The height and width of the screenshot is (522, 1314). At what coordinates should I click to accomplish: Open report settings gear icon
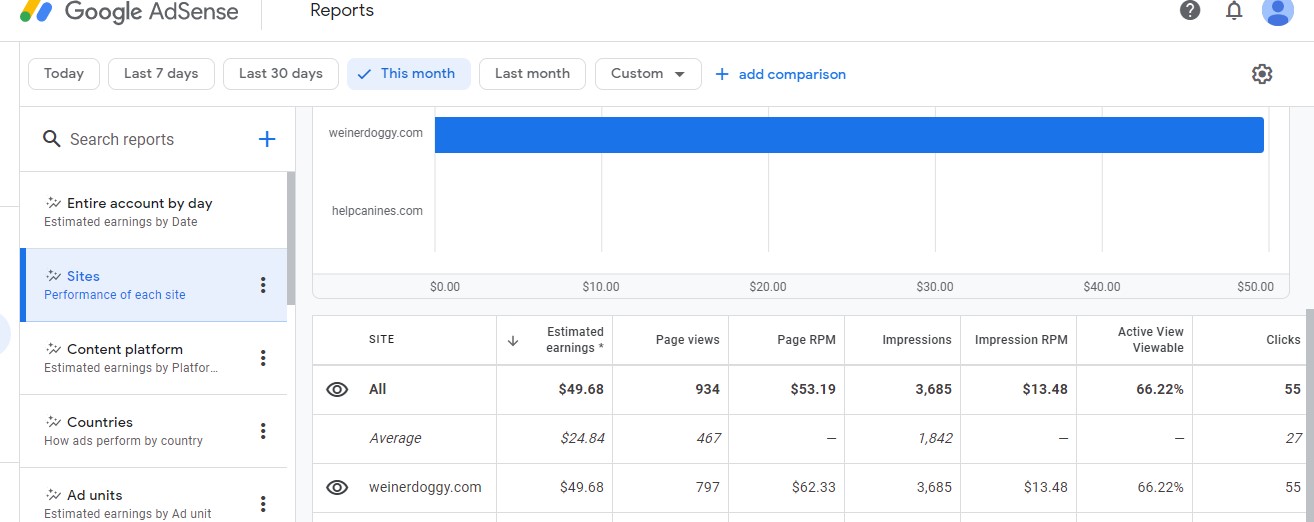[x=1262, y=74]
